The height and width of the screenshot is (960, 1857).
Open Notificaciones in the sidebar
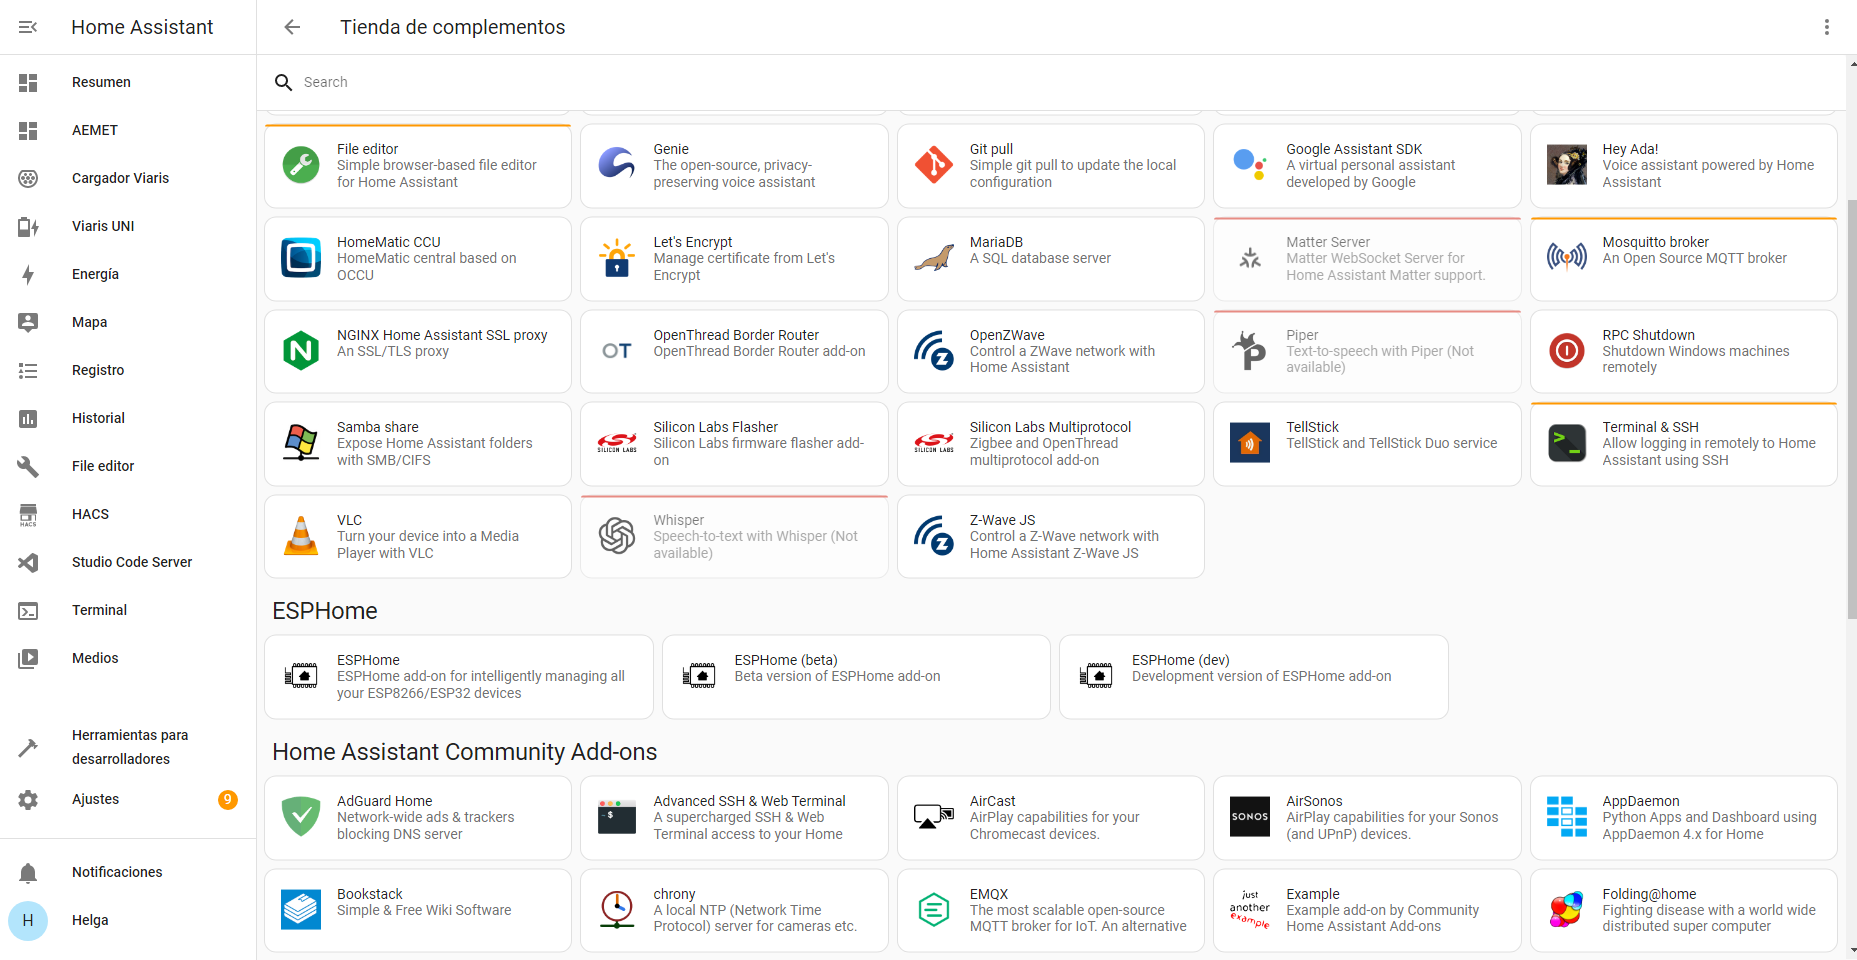128,872
